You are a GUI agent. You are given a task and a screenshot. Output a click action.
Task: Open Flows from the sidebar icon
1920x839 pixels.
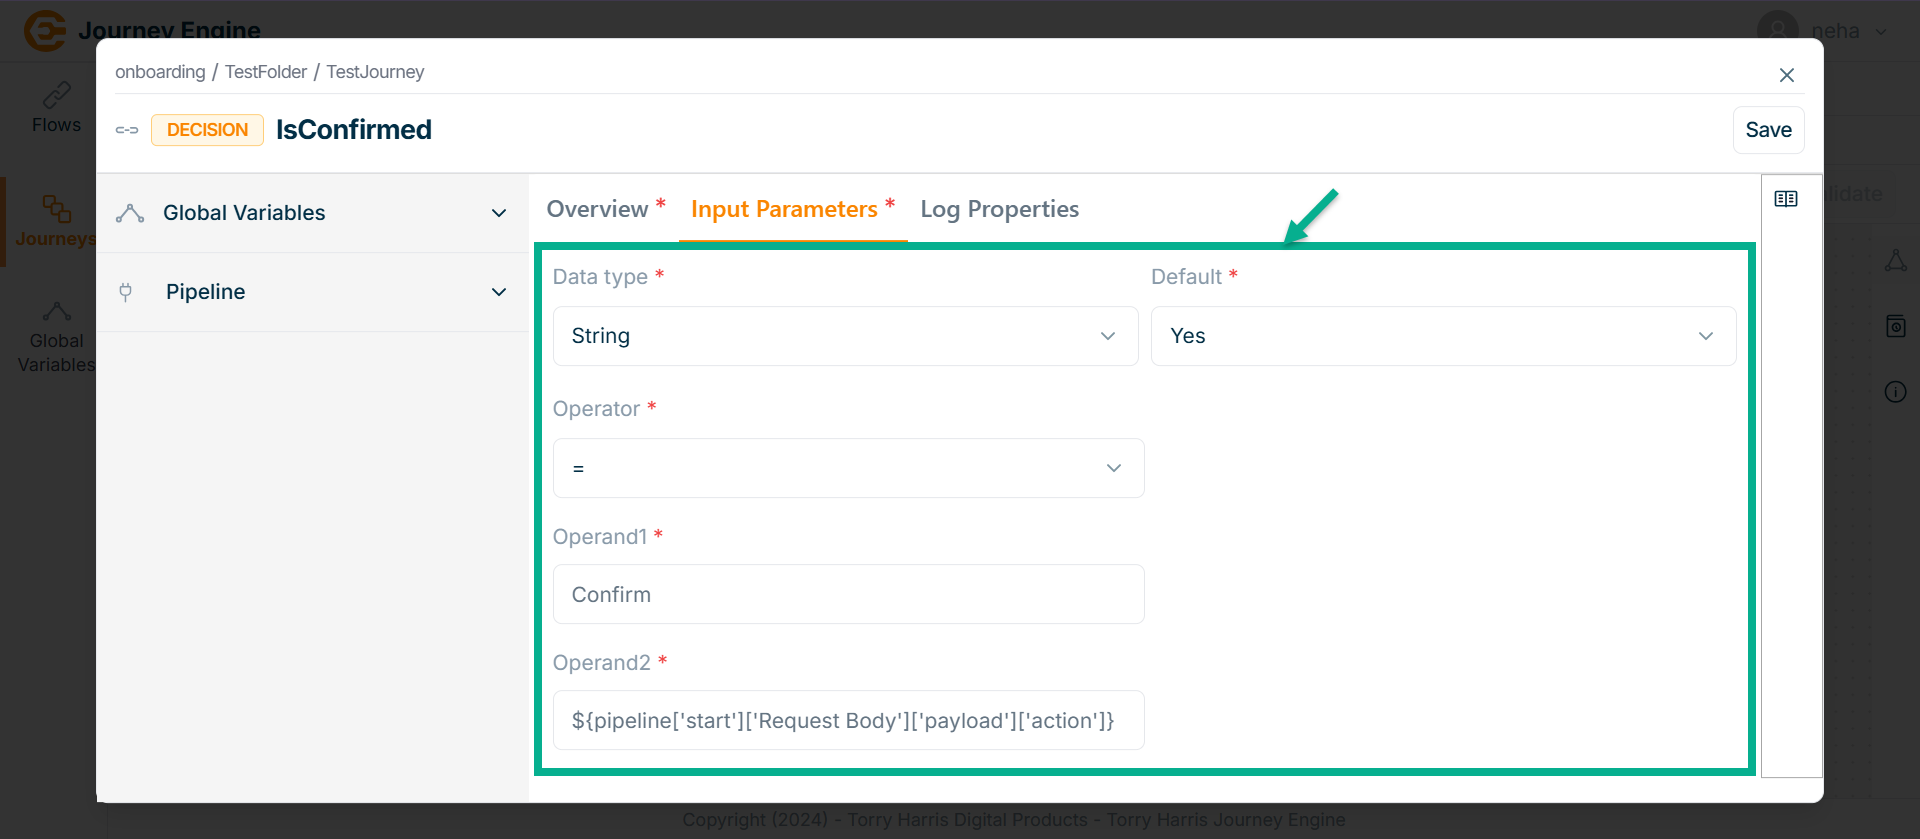56,96
